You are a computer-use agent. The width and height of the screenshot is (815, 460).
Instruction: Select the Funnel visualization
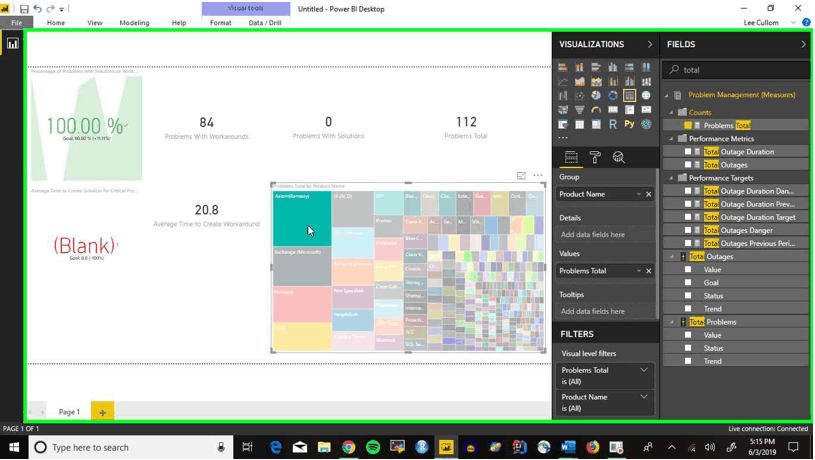click(580, 110)
